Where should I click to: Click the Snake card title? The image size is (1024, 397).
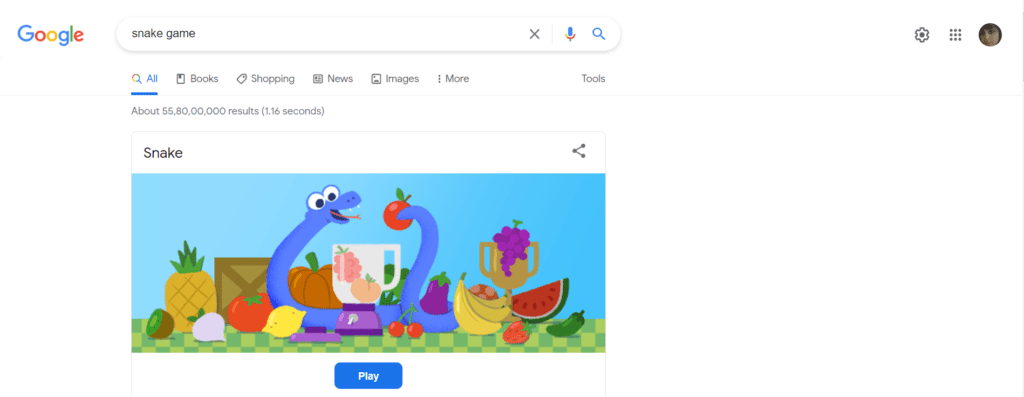coord(163,153)
